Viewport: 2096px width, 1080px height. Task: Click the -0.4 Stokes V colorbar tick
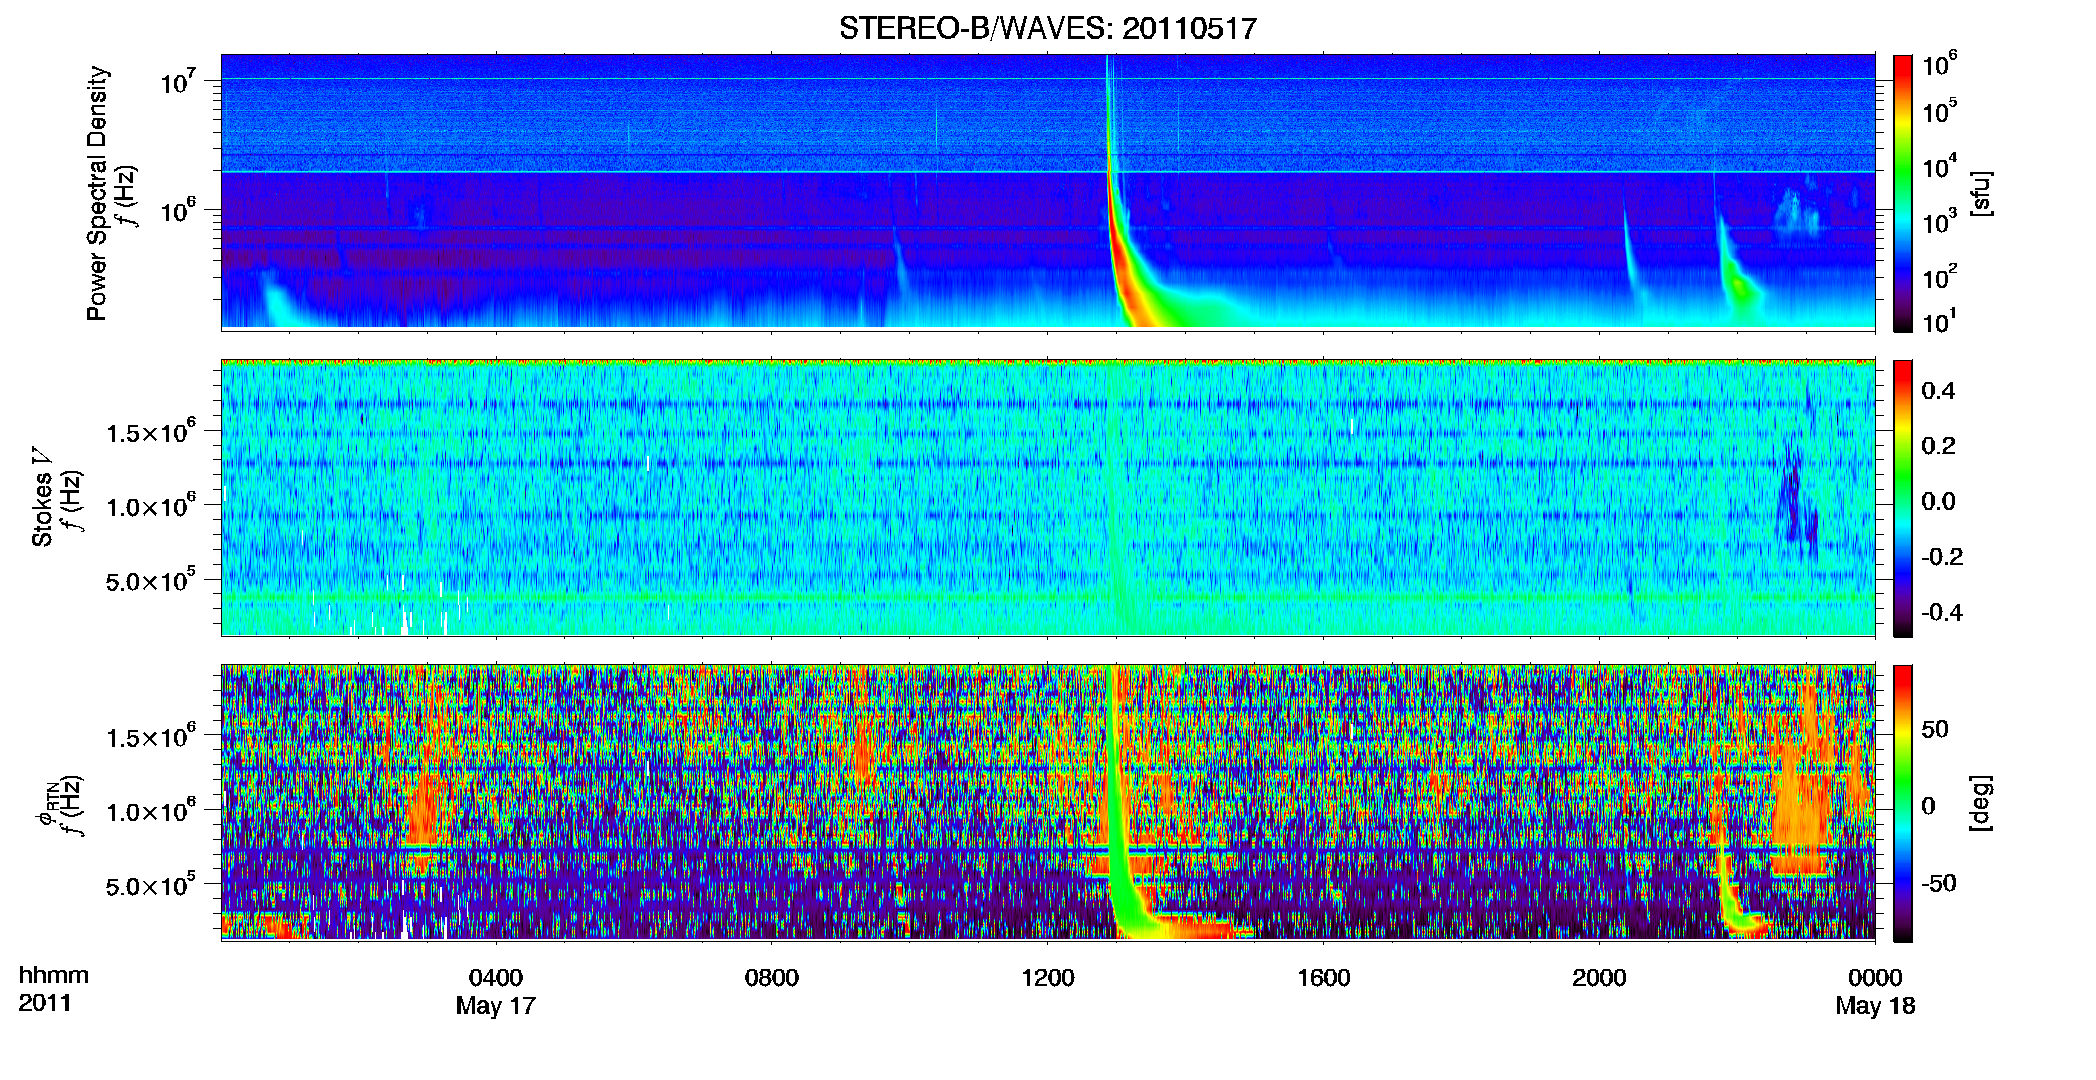point(1942,613)
